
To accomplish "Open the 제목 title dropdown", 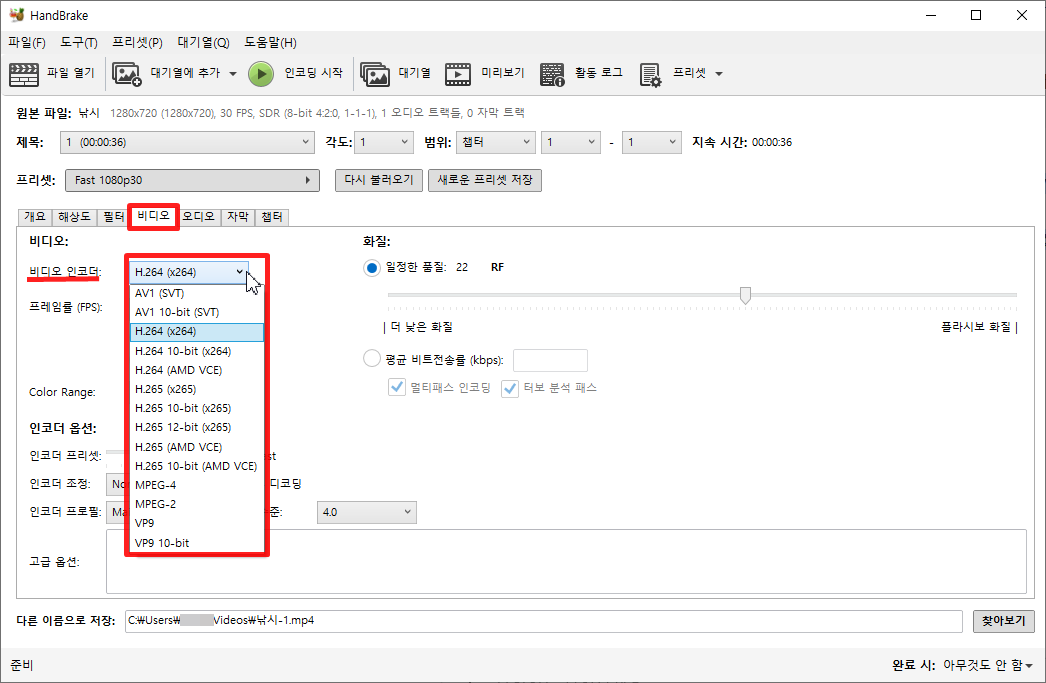I will [187, 142].
